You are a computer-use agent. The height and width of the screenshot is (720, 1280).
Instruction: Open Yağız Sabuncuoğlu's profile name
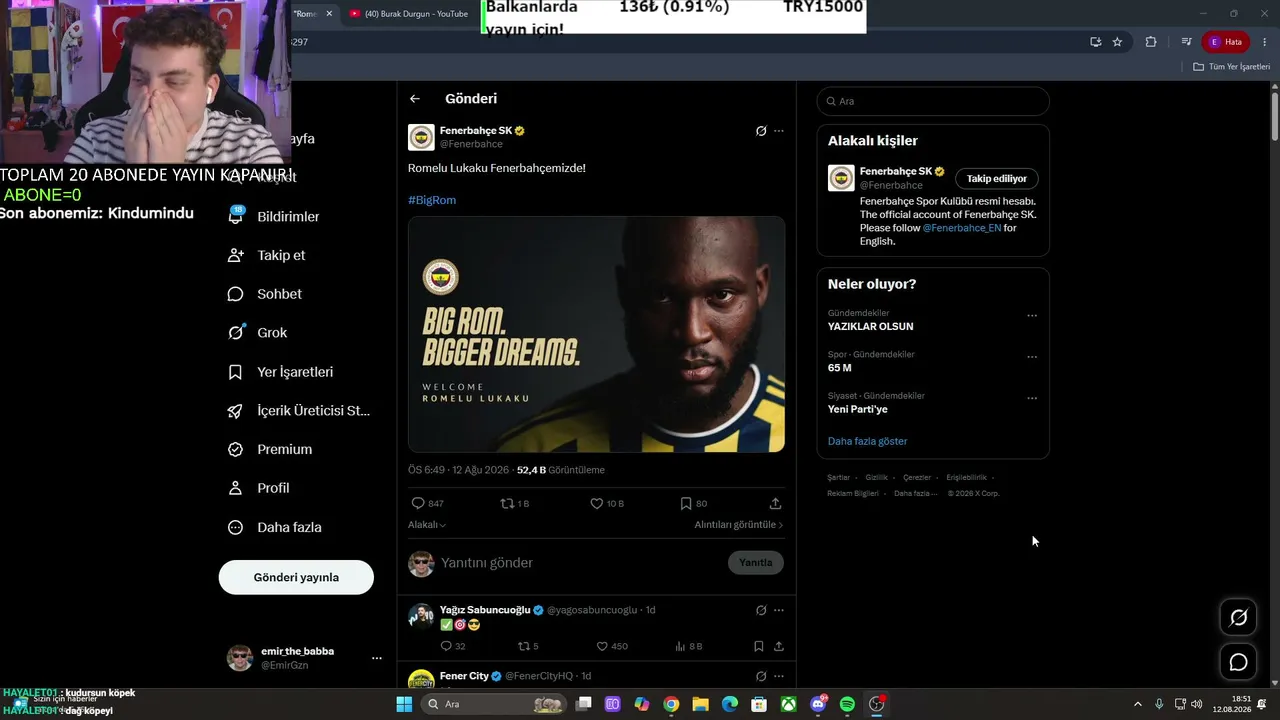486,610
